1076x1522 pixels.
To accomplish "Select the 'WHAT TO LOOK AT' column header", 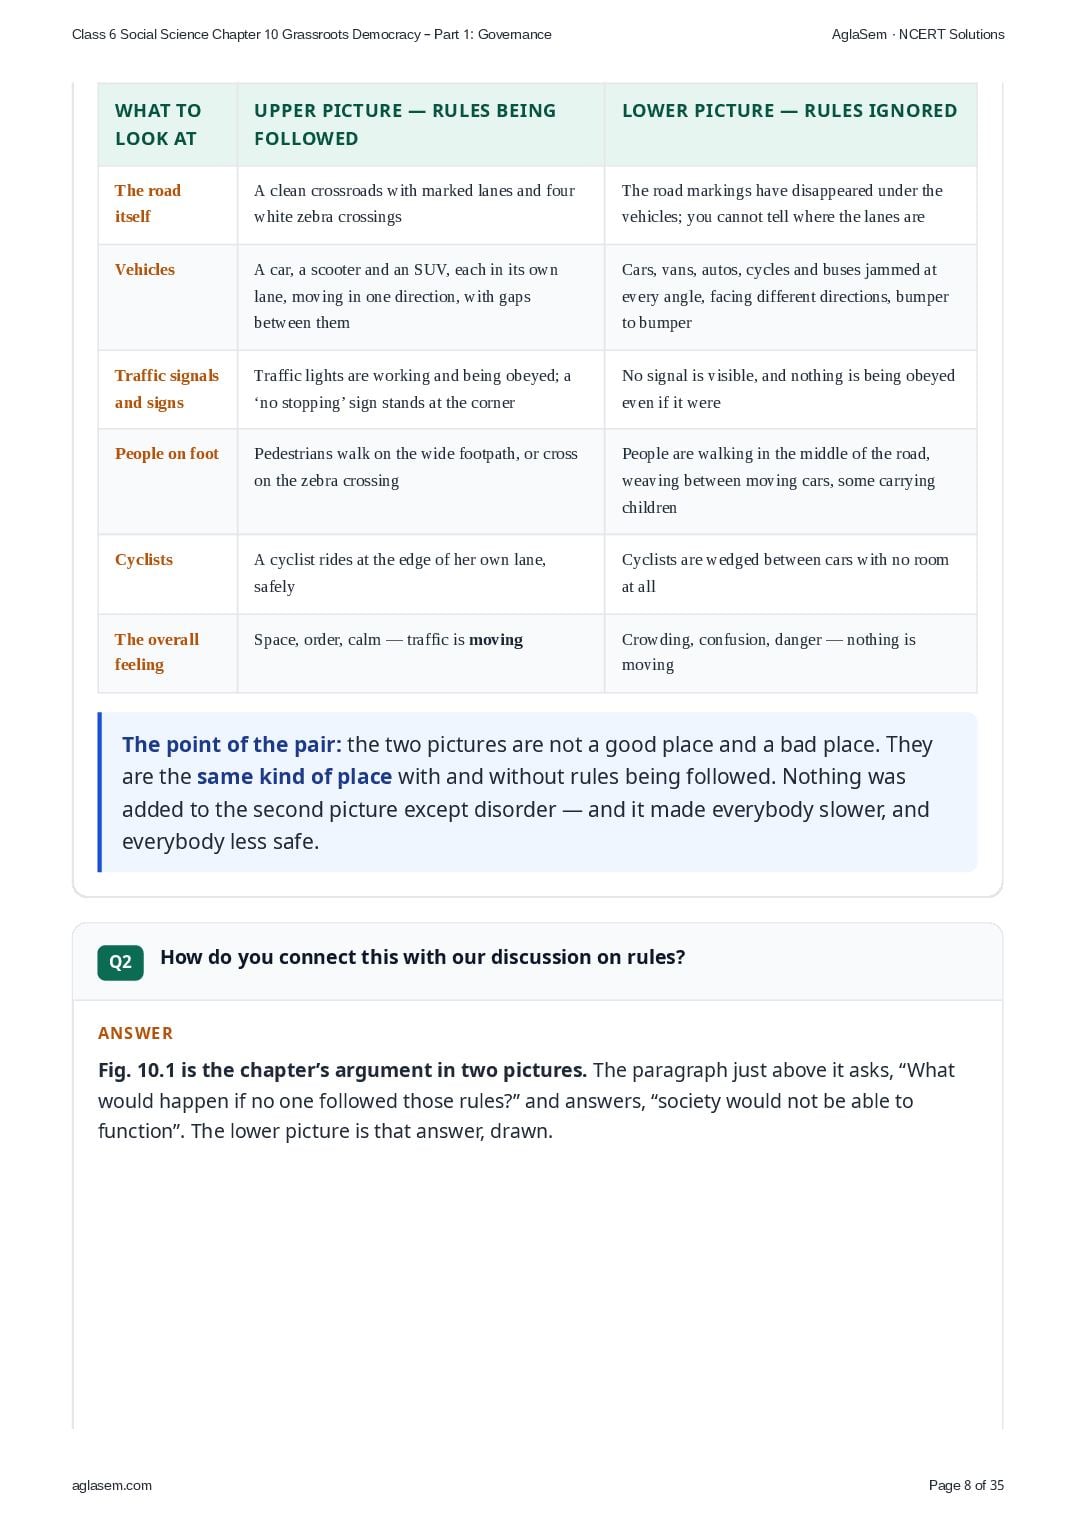I will tap(158, 125).
